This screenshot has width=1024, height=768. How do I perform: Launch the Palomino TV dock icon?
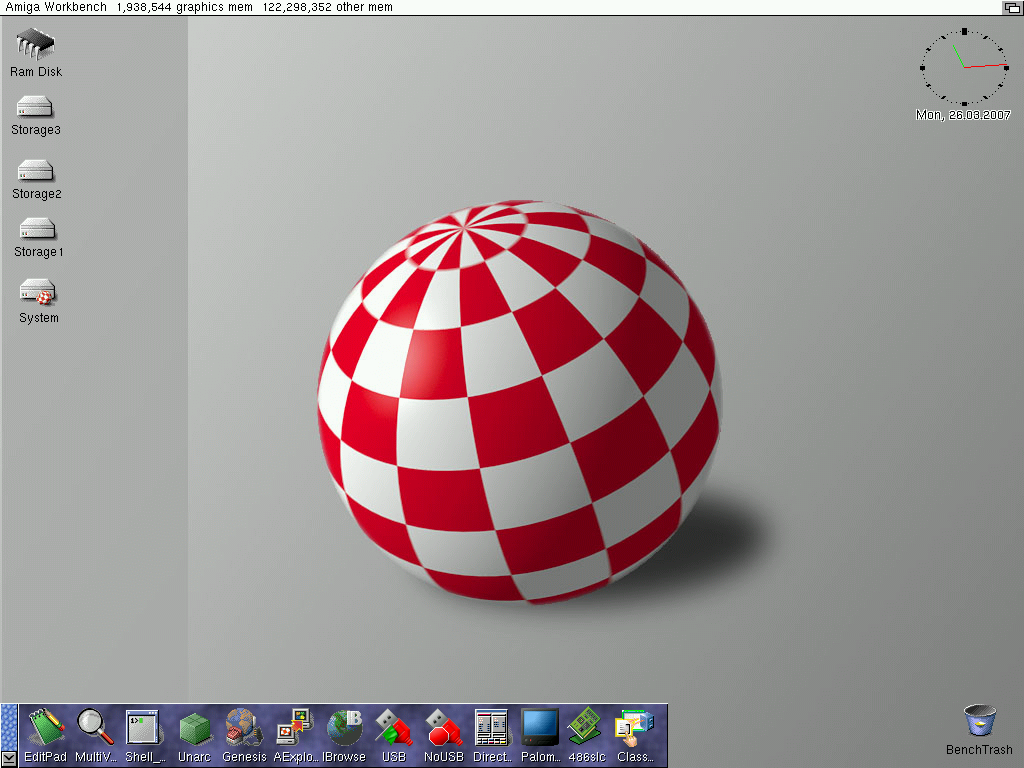click(x=540, y=728)
